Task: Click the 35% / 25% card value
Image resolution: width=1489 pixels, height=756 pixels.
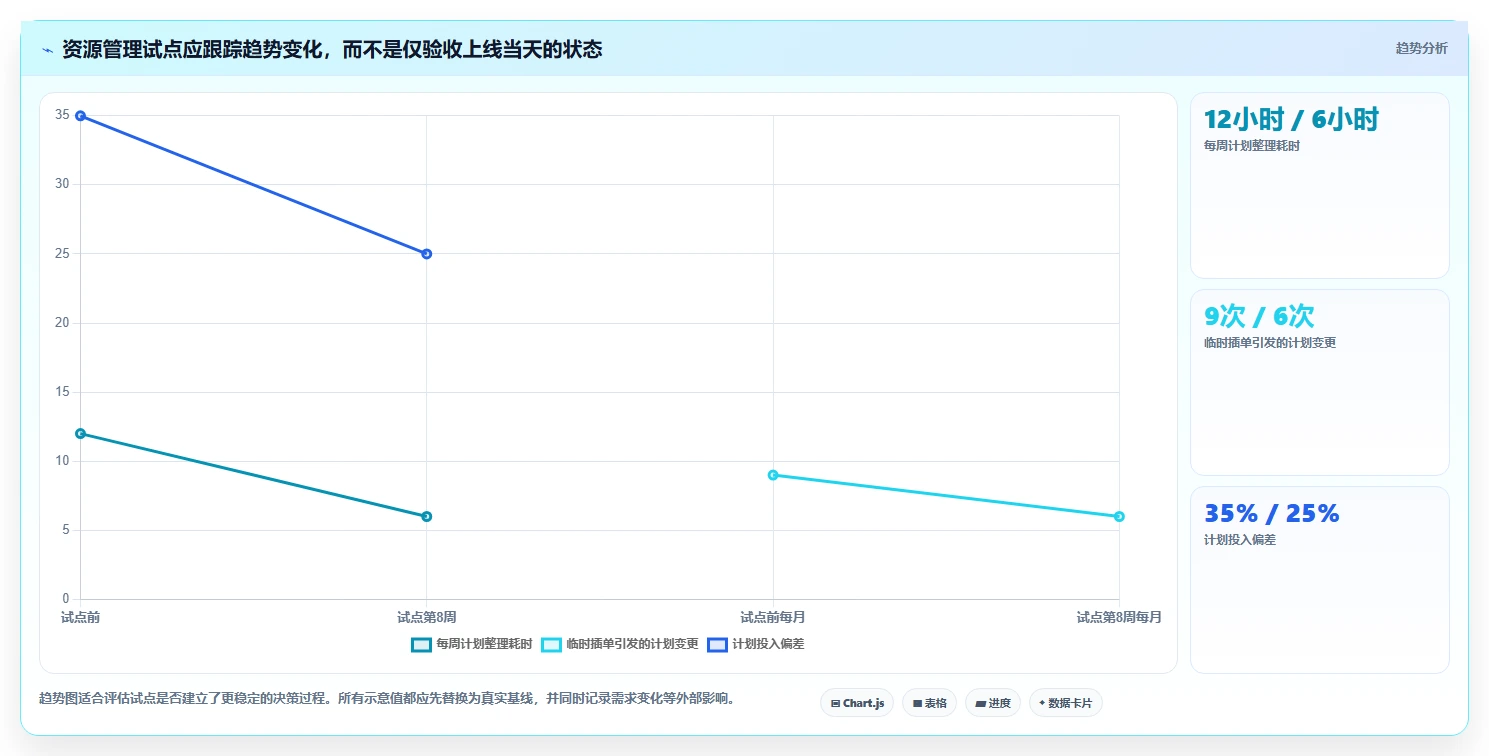Action: tap(1271, 514)
